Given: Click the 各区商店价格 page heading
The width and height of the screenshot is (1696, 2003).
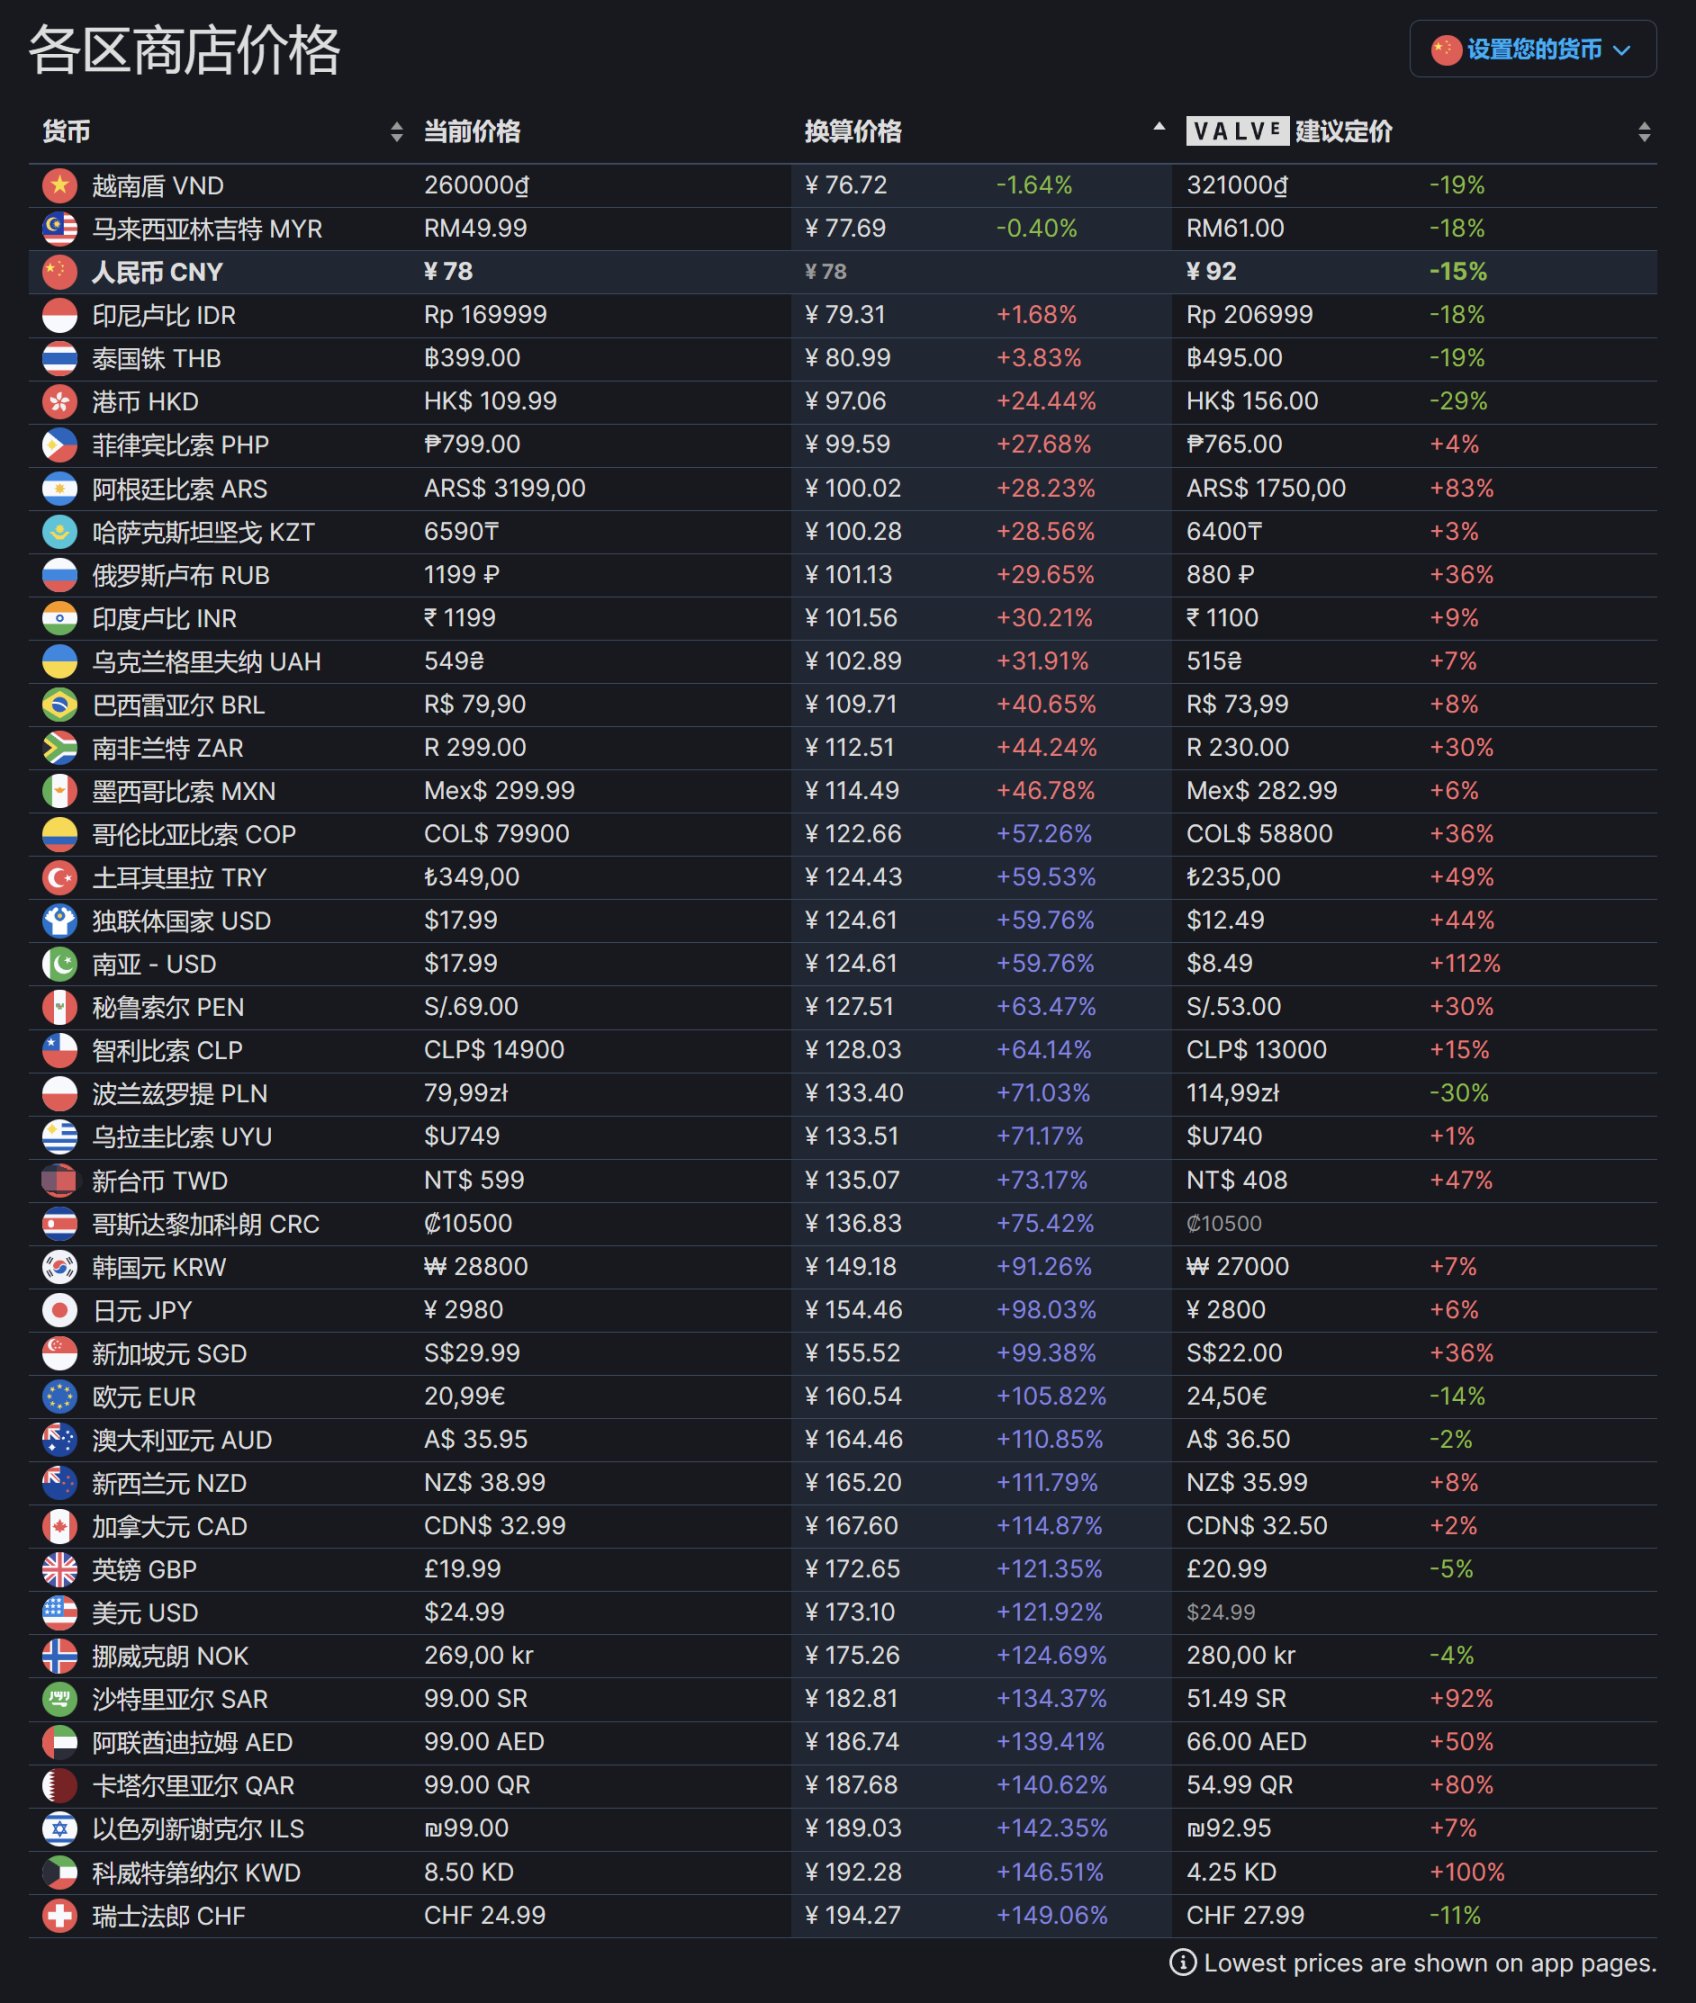Looking at the screenshot, I should tap(185, 50).
